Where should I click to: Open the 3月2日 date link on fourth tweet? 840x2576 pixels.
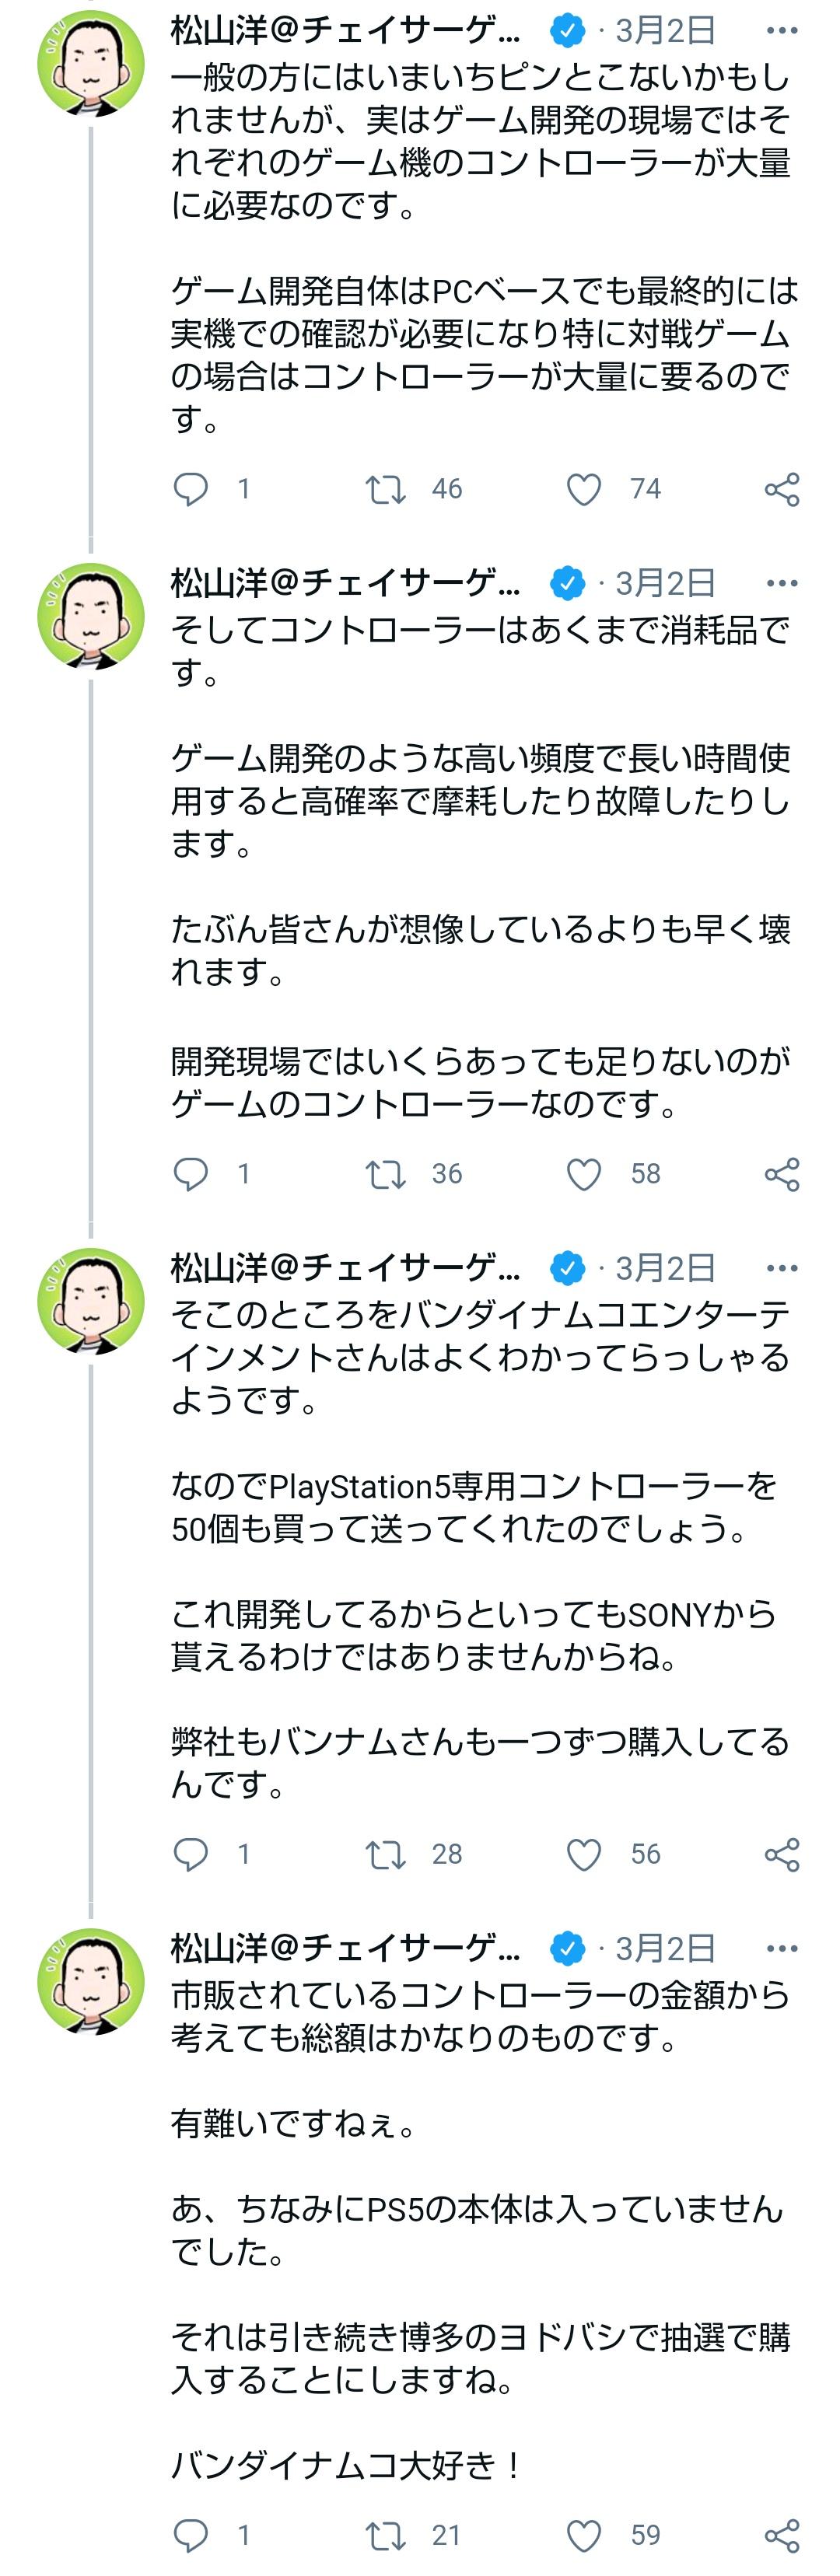665,1949
